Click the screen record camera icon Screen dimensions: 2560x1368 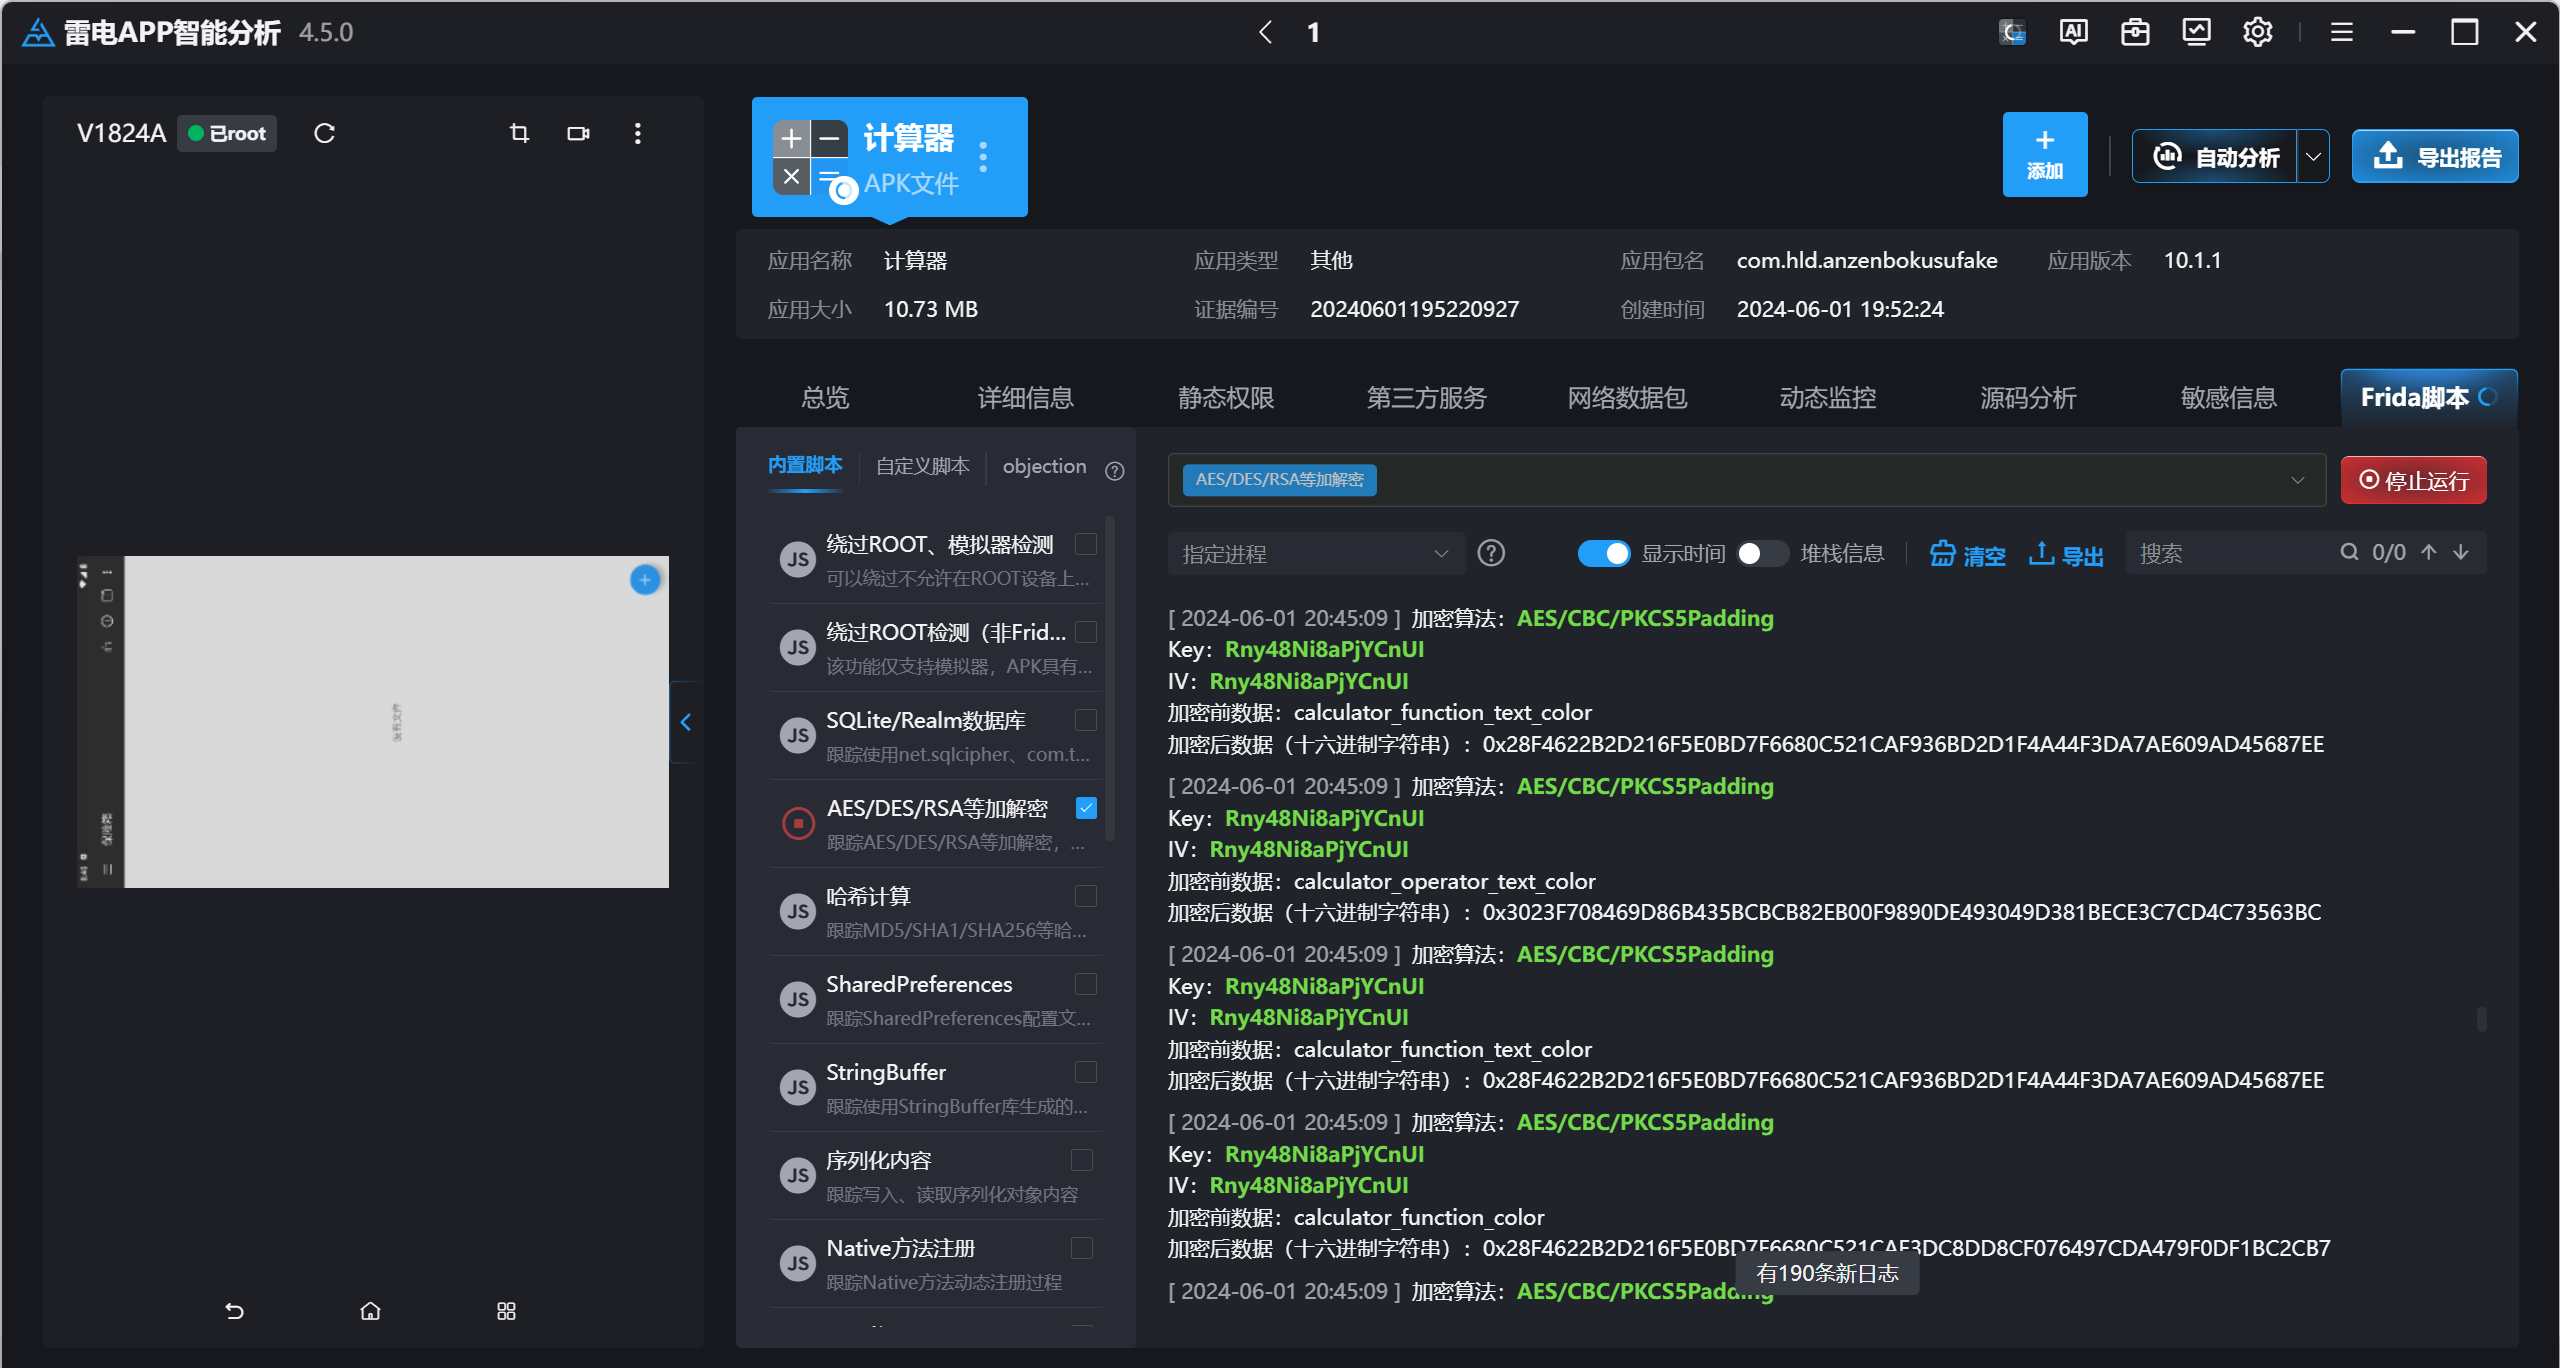coord(578,133)
